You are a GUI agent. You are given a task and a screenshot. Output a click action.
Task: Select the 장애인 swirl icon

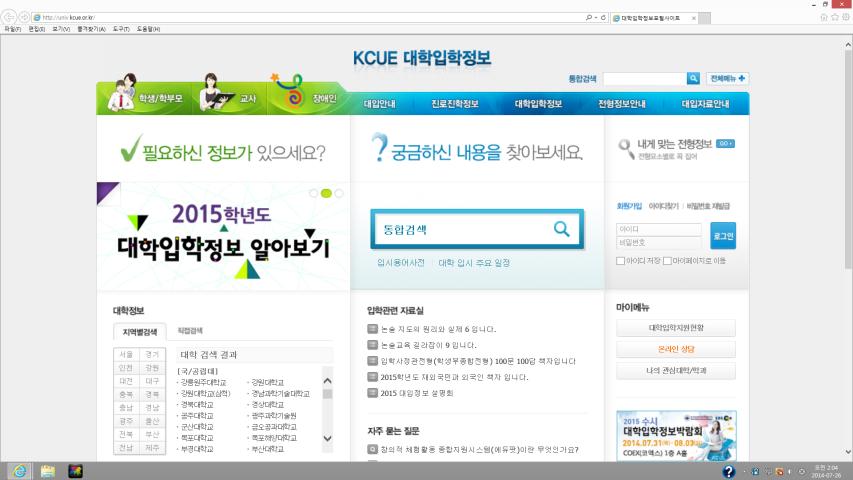(288, 90)
